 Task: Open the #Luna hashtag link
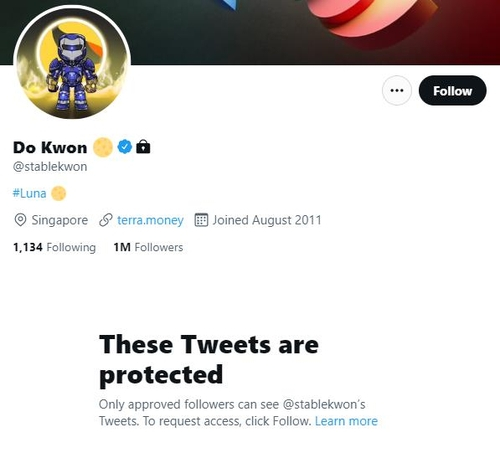pyautogui.click(x=29, y=193)
